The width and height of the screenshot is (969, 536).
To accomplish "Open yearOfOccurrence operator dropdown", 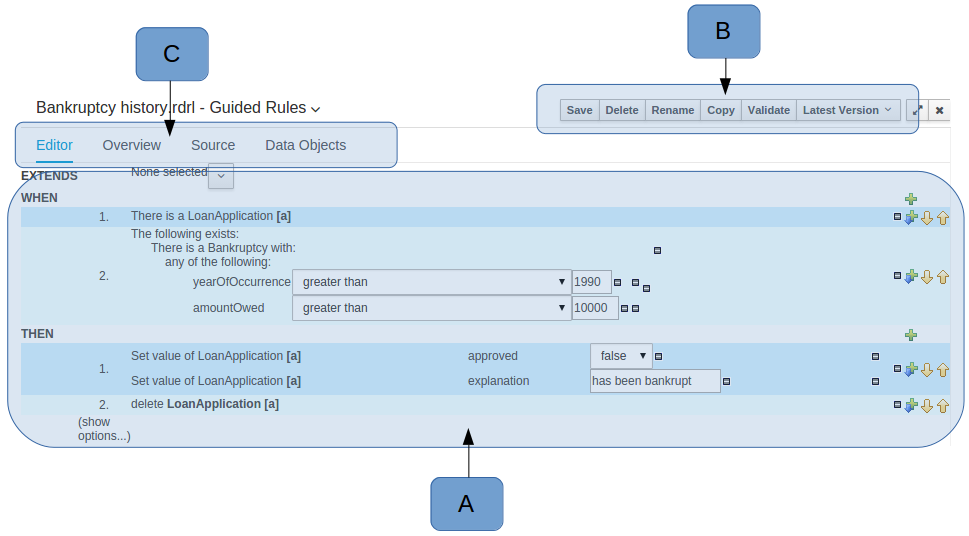I will tap(431, 282).
